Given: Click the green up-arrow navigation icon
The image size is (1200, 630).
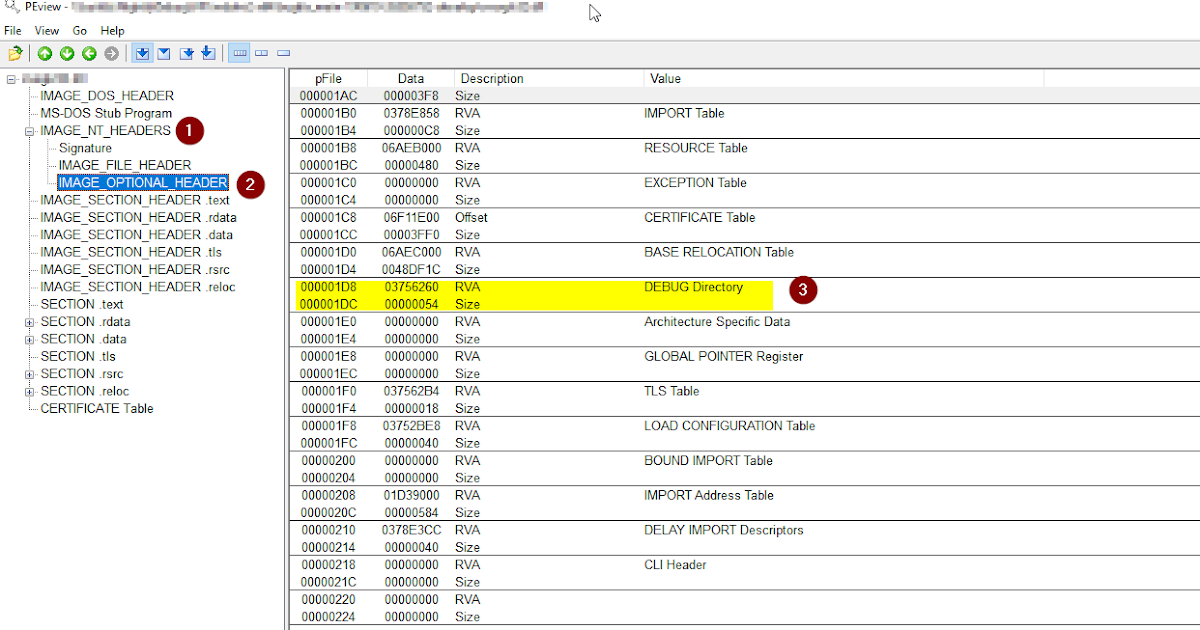Looking at the screenshot, I should [44, 53].
